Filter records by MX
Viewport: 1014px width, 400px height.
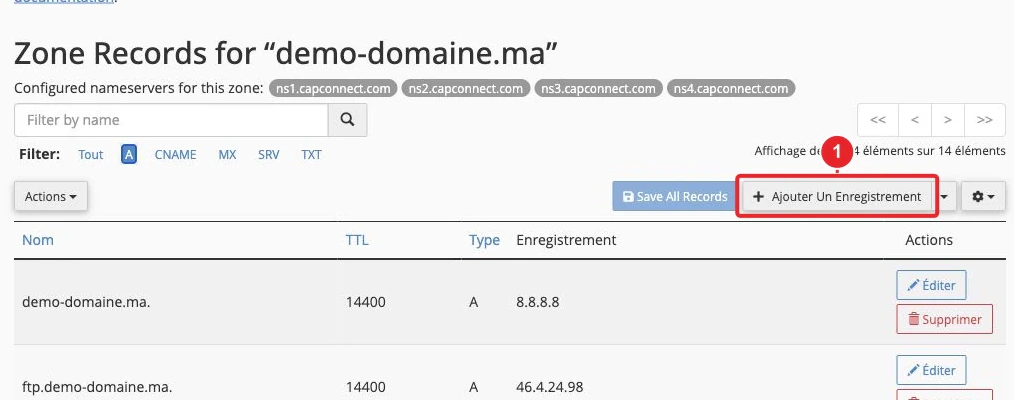(227, 155)
